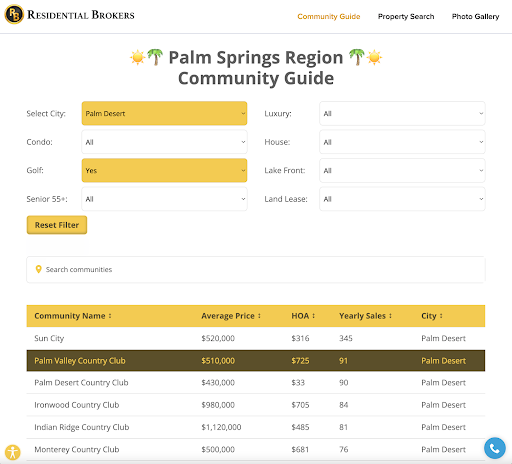The image size is (512, 464).
Task: Open the Condo filter dropdown
Action: click(x=164, y=142)
